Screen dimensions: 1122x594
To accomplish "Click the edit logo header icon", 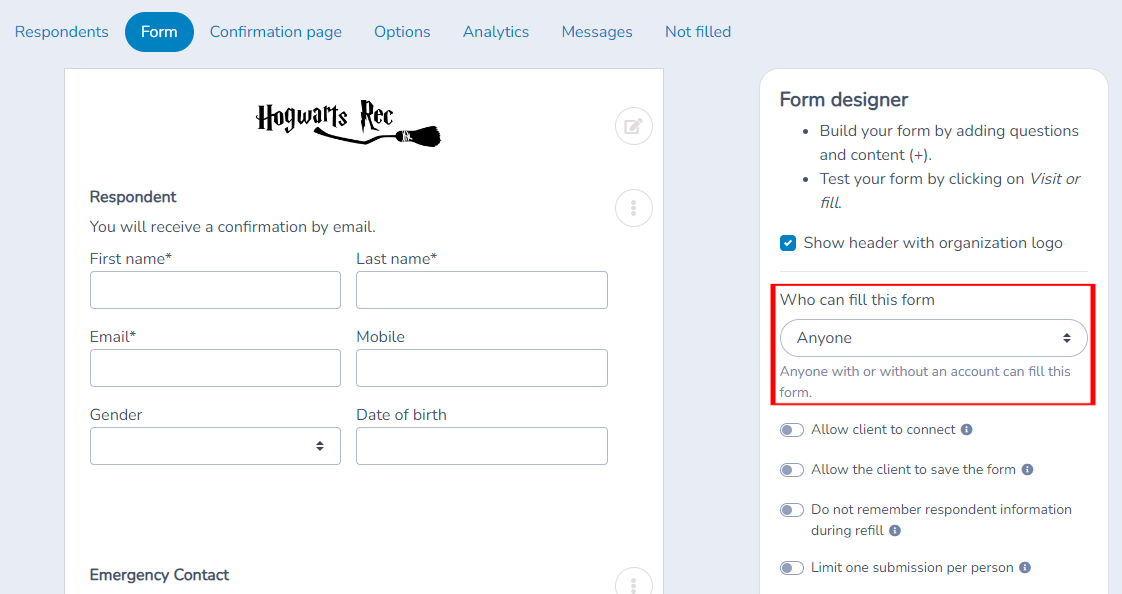I will click(633, 127).
